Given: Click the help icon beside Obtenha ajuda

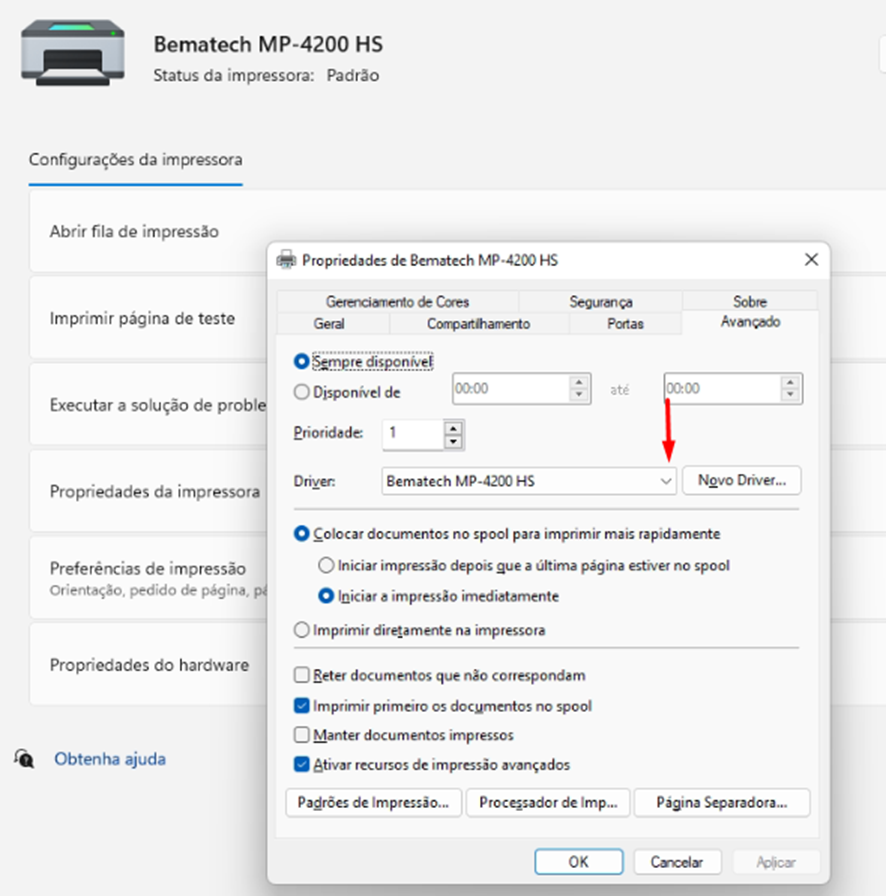Looking at the screenshot, I should pos(24,759).
